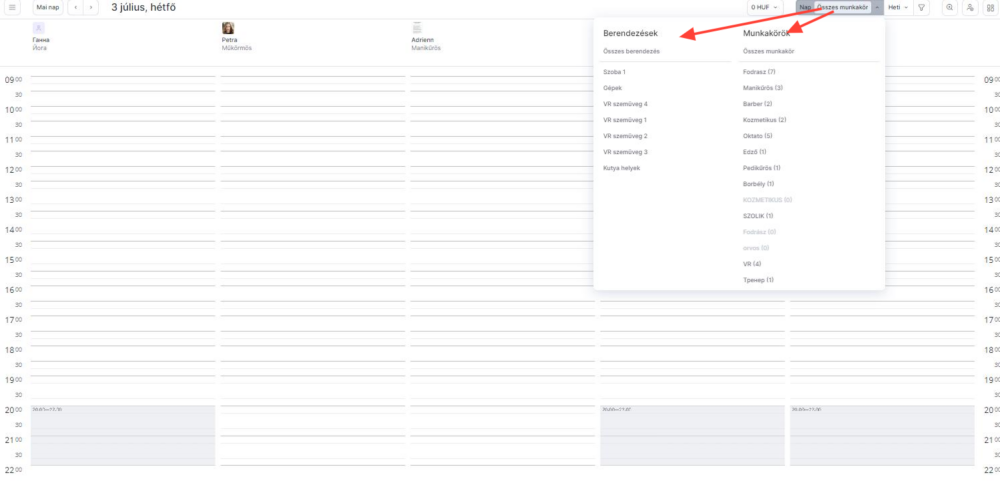Viewport: 1000px width, 499px height.
Task: Select Összes munkakör in the dropdown list
Action: pyautogui.click(x=768, y=51)
